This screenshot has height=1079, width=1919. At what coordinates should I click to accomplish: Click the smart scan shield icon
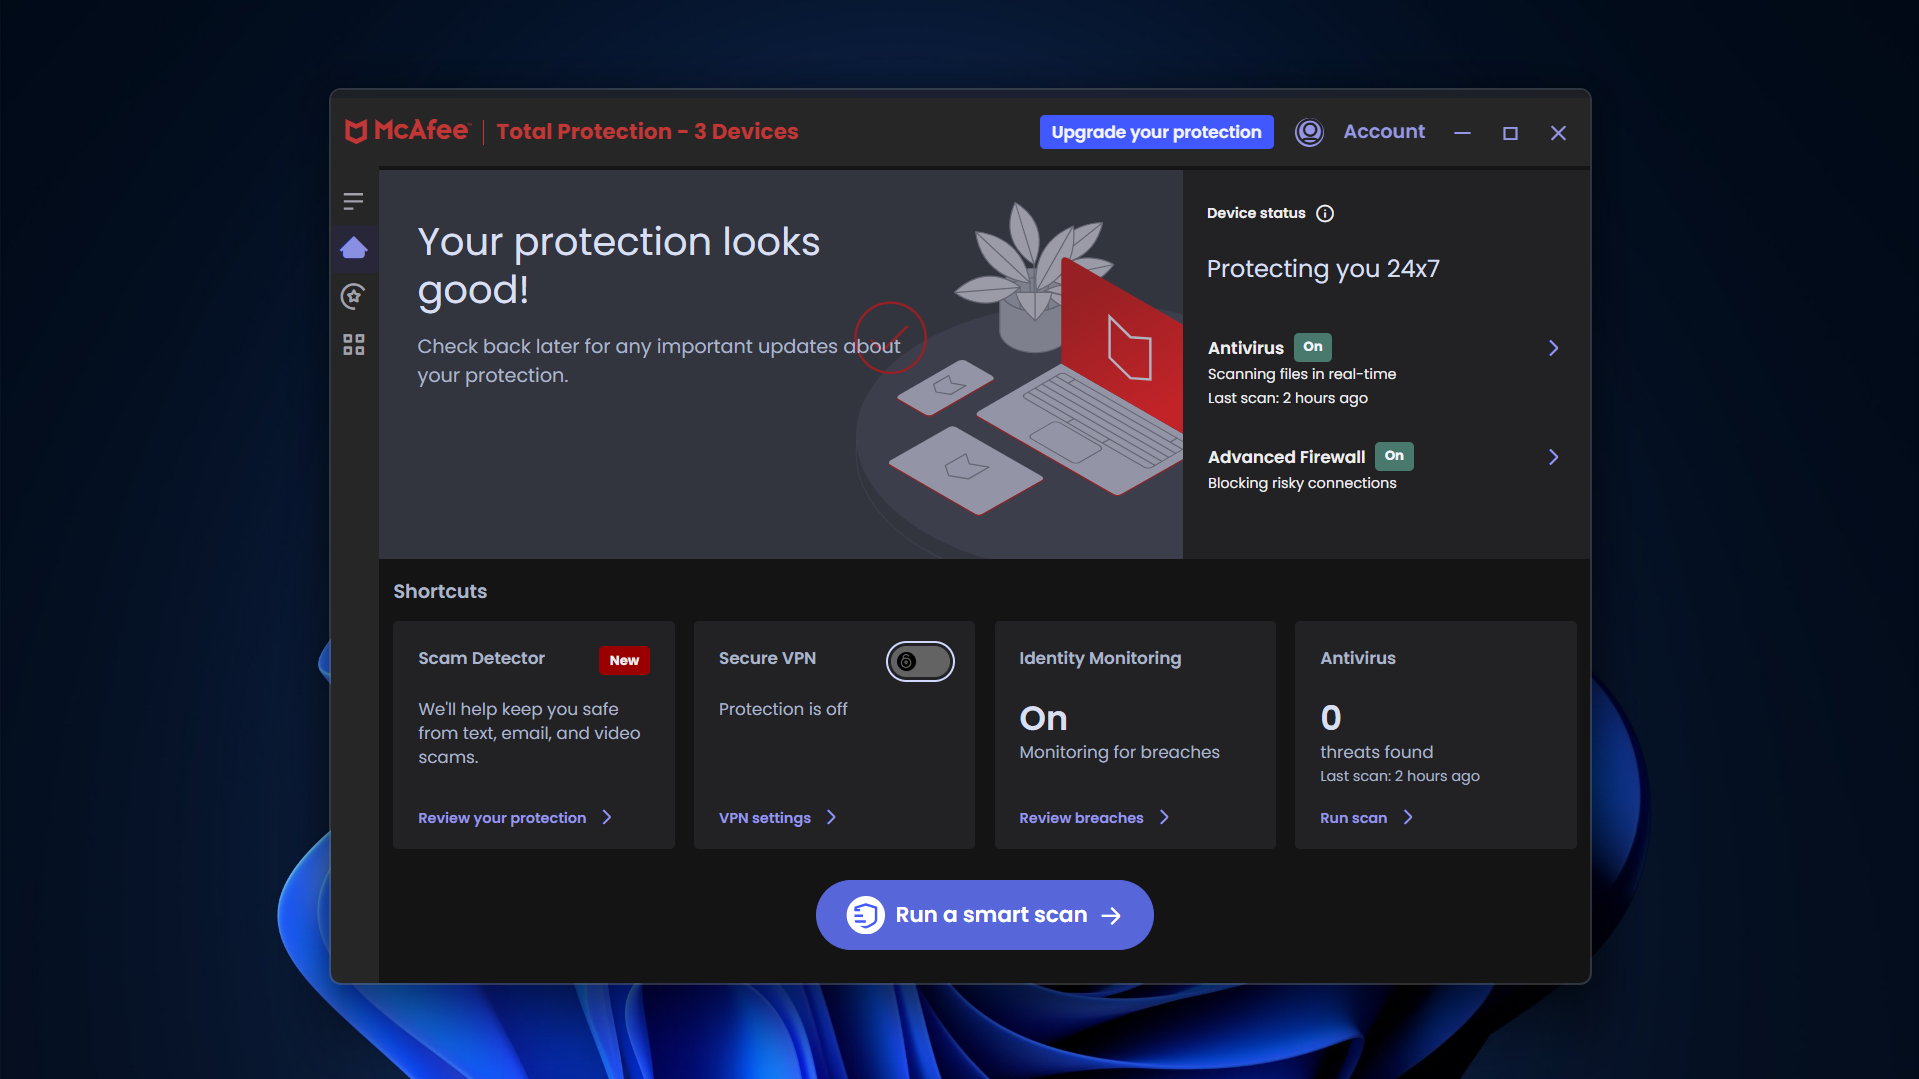tap(865, 915)
